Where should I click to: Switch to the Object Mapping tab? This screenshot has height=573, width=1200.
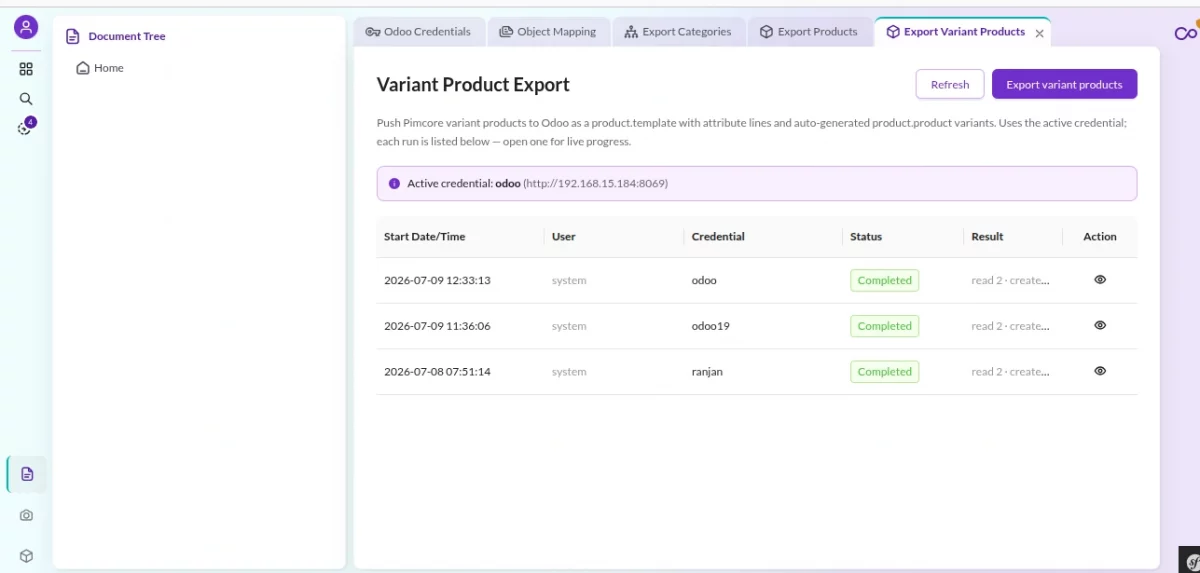[x=547, y=32]
